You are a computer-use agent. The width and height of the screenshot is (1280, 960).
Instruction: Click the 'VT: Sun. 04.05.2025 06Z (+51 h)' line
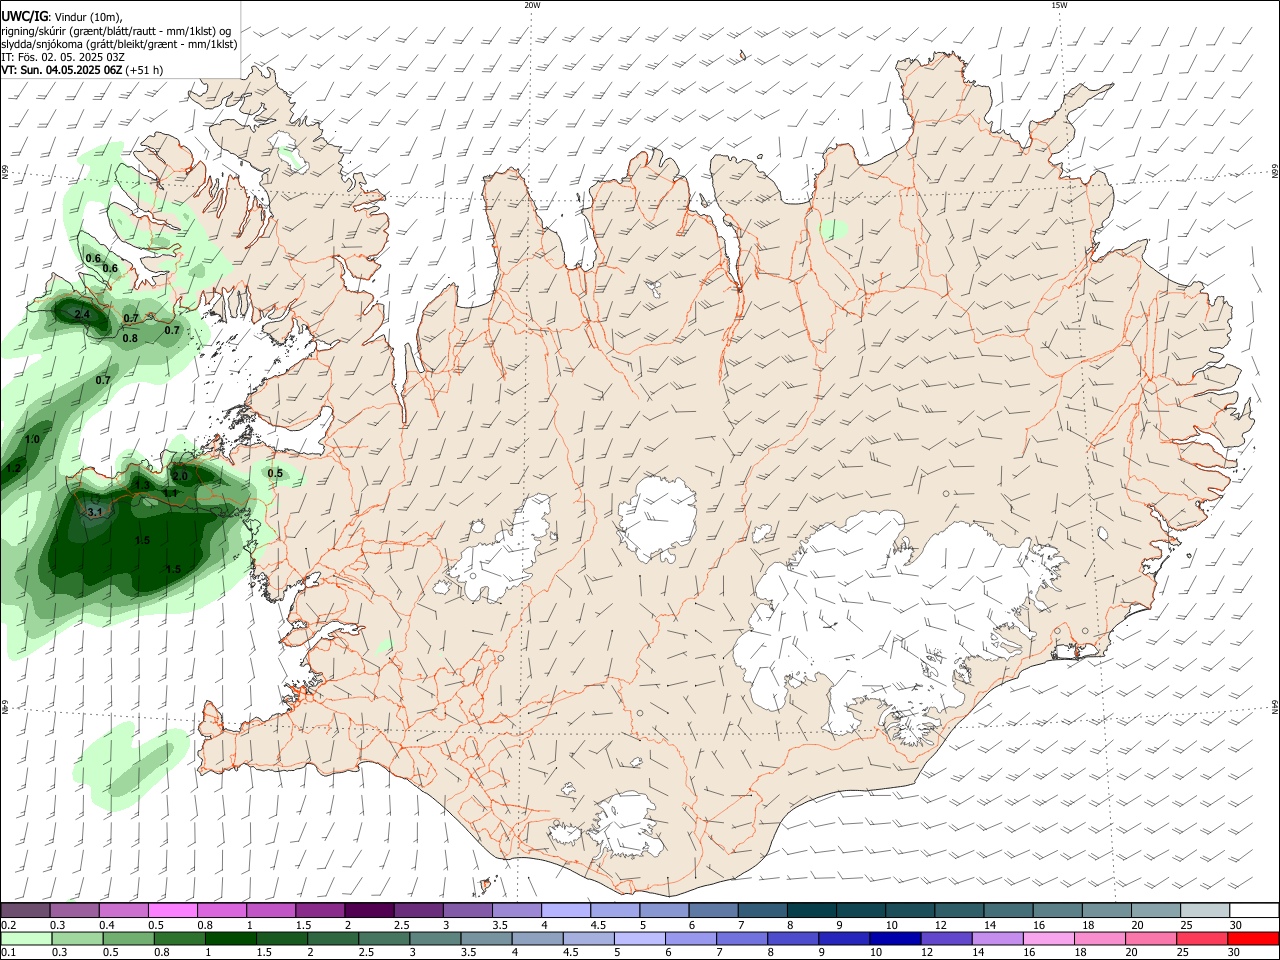click(82, 70)
